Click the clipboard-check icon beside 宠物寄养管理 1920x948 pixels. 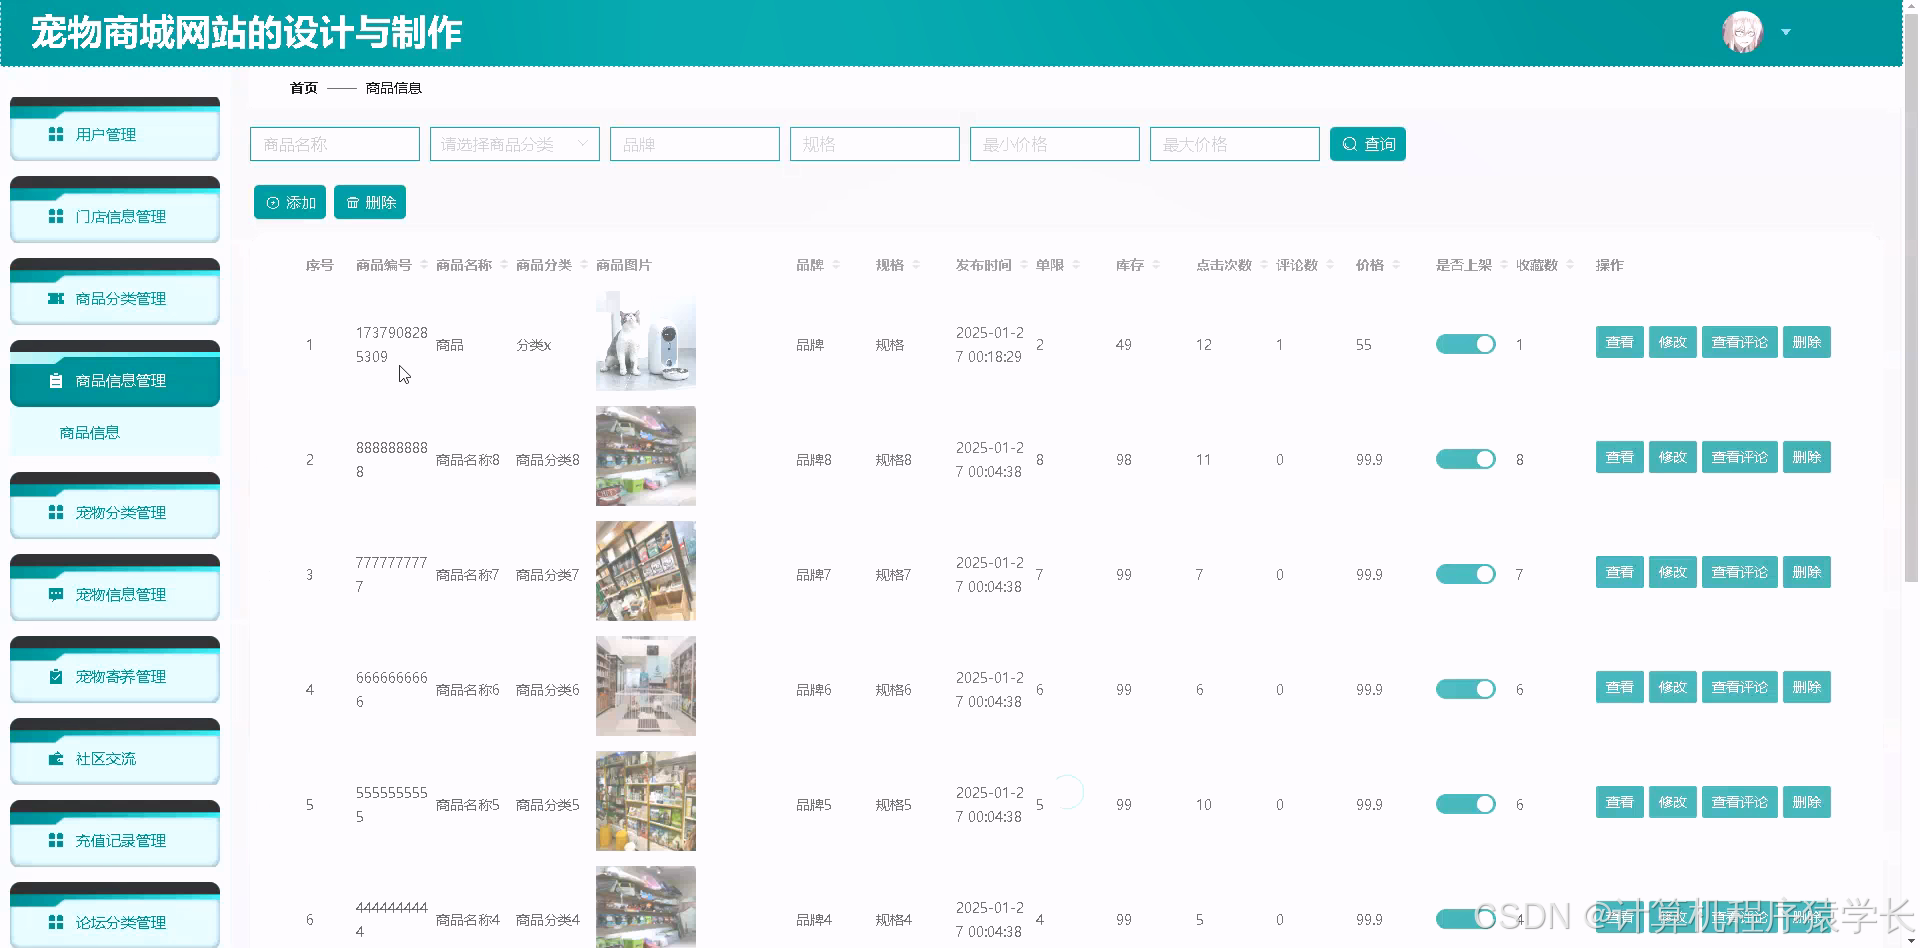coord(56,676)
